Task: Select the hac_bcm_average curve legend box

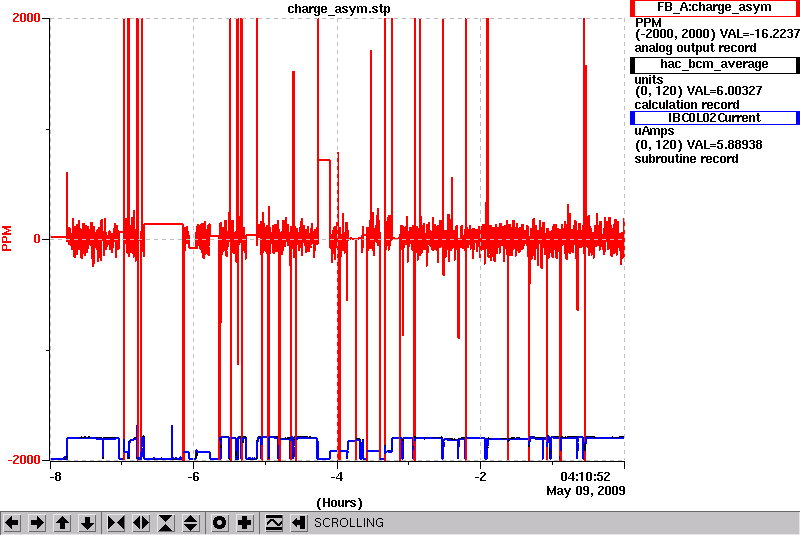Action: 714,64
